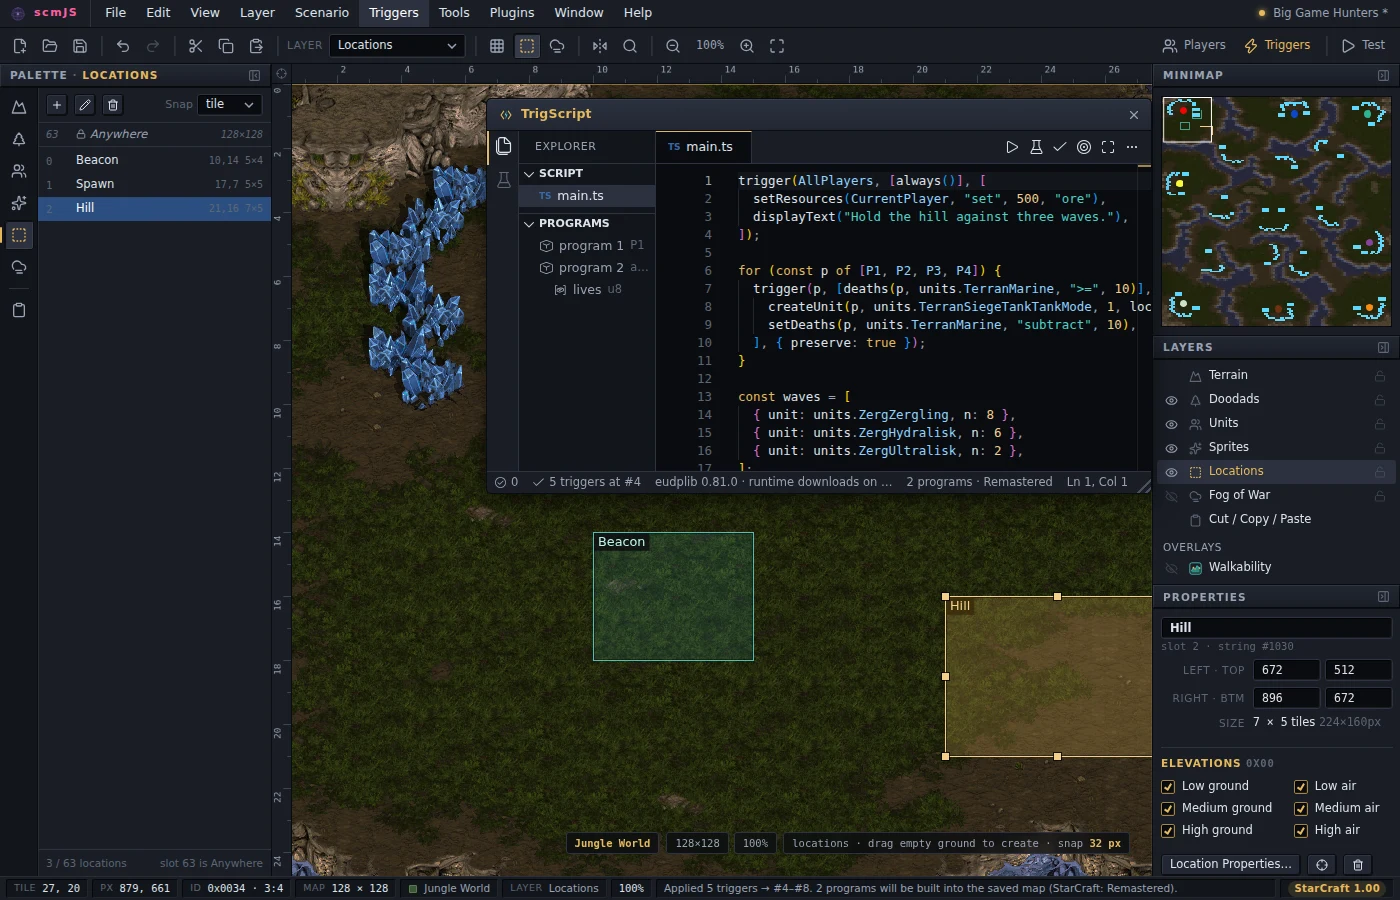Collapse the Minimap panel
This screenshot has height=900, width=1400.
[x=1383, y=76]
